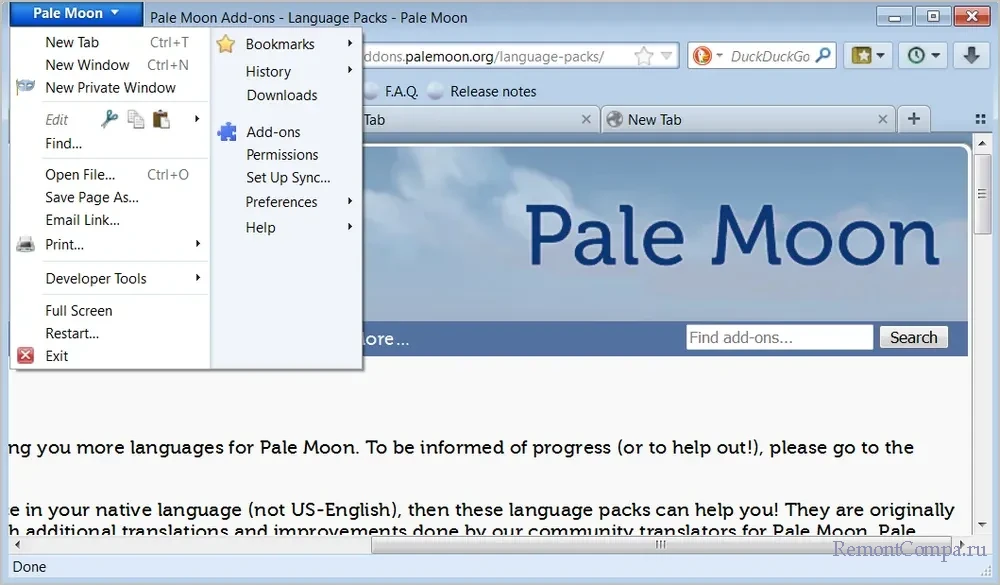Choose Set Up Sync... menu item

click(286, 178)
